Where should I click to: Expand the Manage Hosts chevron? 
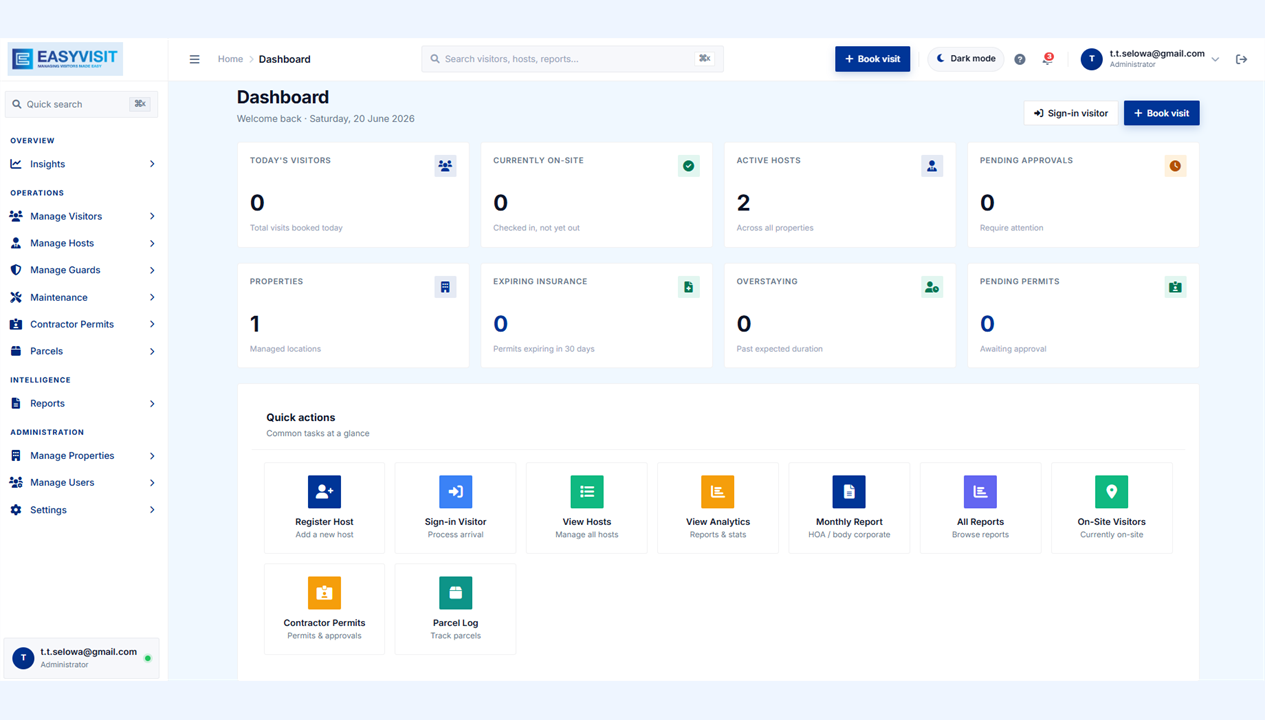pos(152,243)
